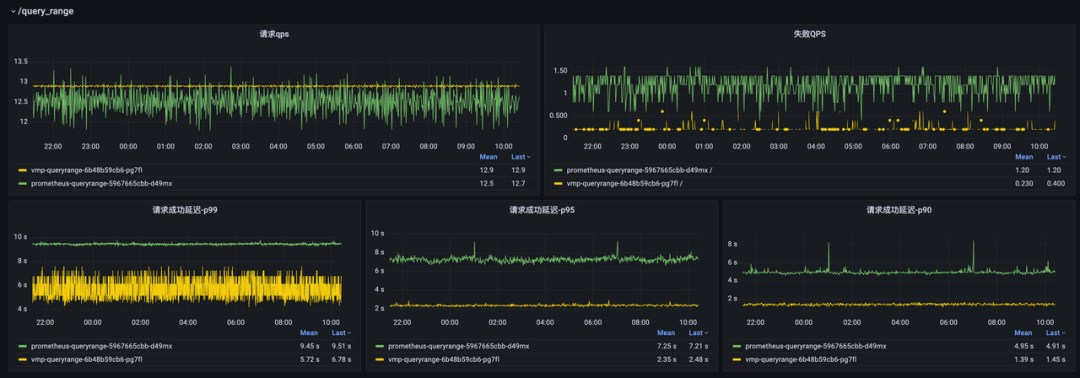
Task: Open the 请求qps panel title menu
Action: coord(274,34)
